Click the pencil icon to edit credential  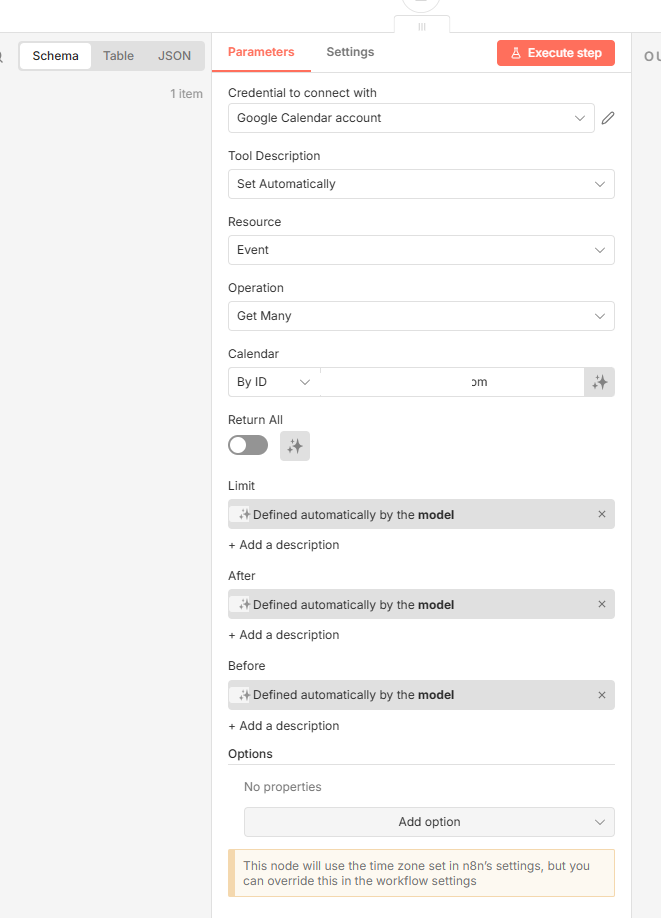pos(608,118)
